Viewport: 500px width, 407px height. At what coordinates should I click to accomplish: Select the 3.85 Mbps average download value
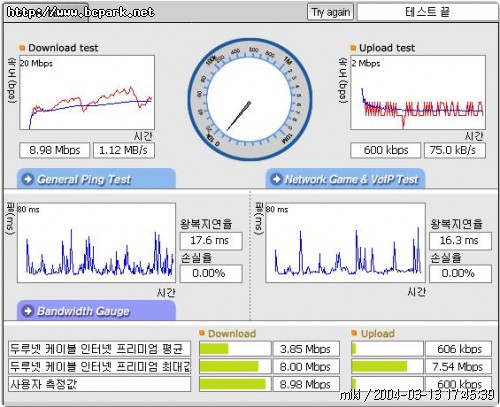[x=306, y=349]
